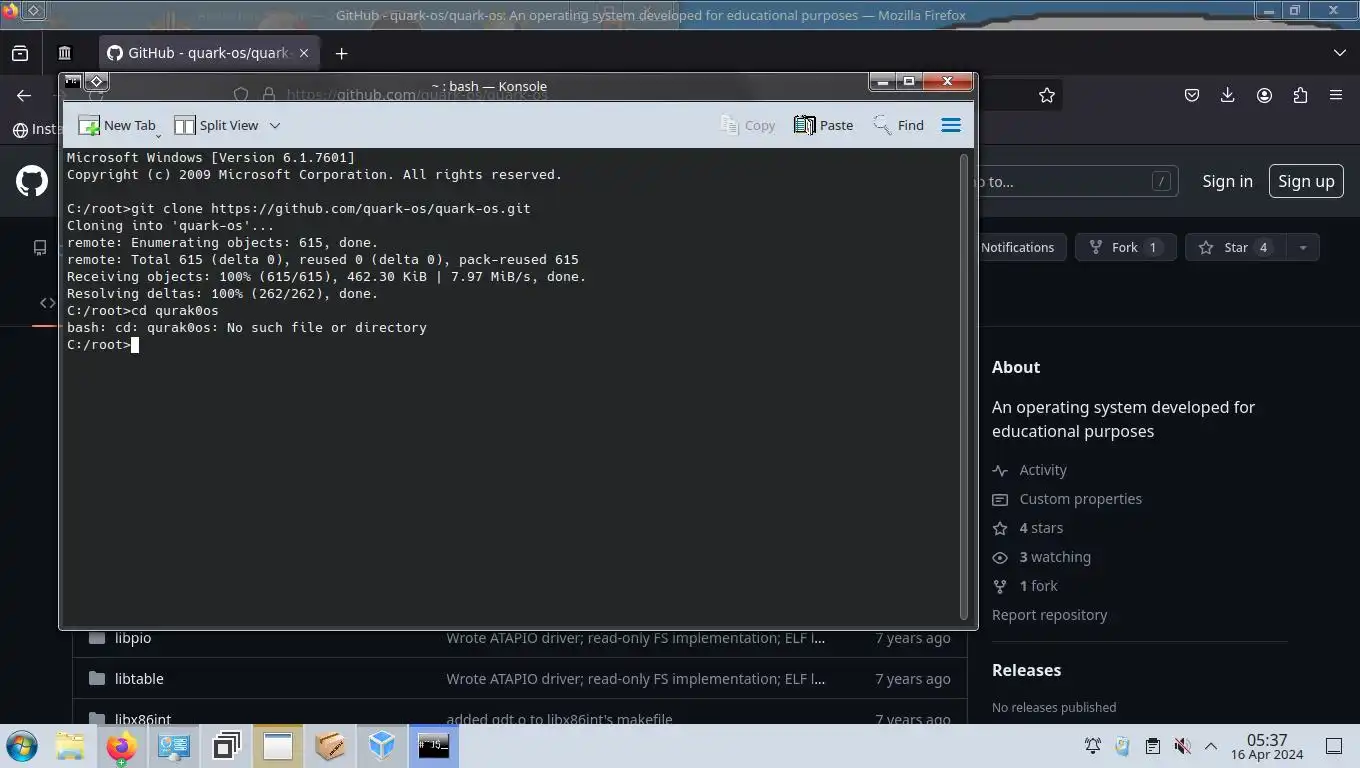Open the notifications bell in system tray

click(x=1093, y=746)
